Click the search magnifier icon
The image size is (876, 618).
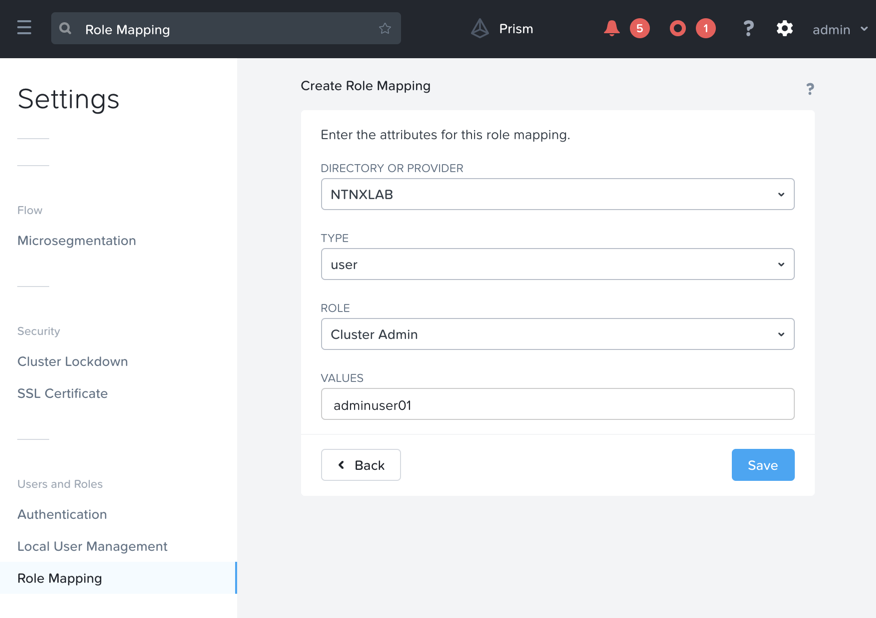(x=65, y=28)
